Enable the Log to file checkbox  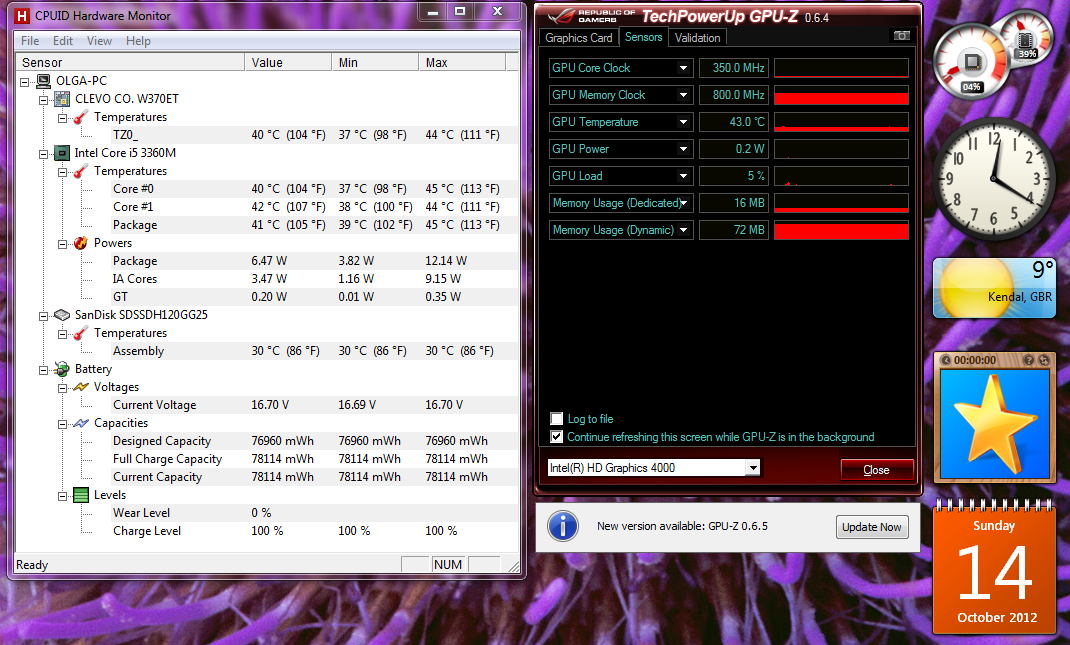point(557,419)
